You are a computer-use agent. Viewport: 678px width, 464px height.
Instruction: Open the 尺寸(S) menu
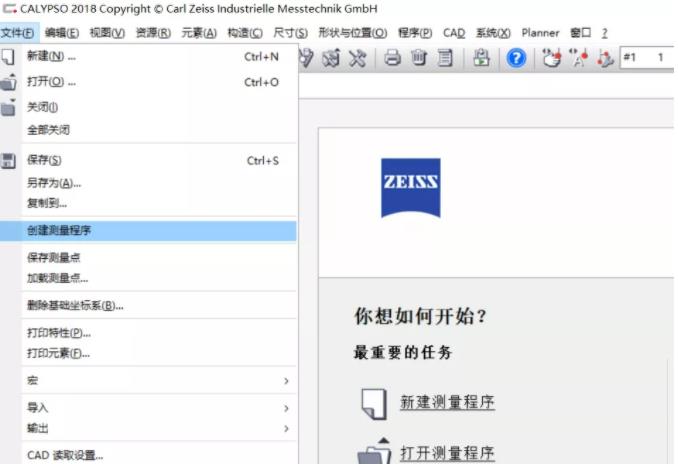(x=291, y=33)
